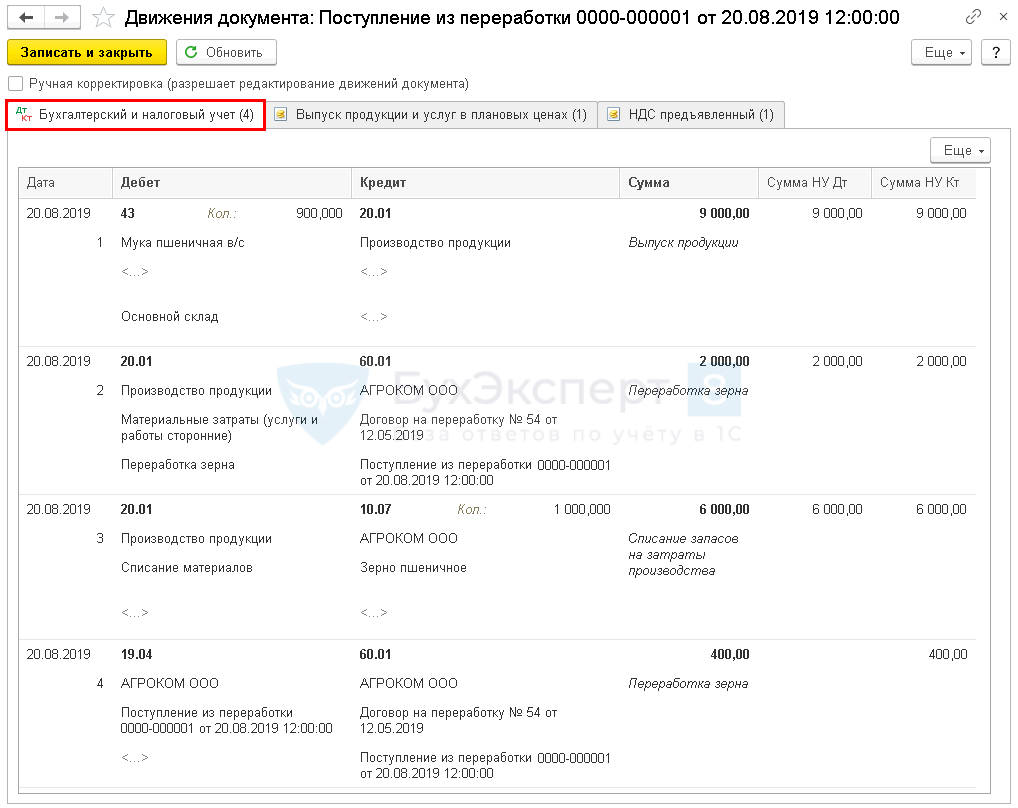Select the НДС предъявленный tab
The width and height of the screenshot is (1018, 808).
pyautogui.click(x=691, y=115)
